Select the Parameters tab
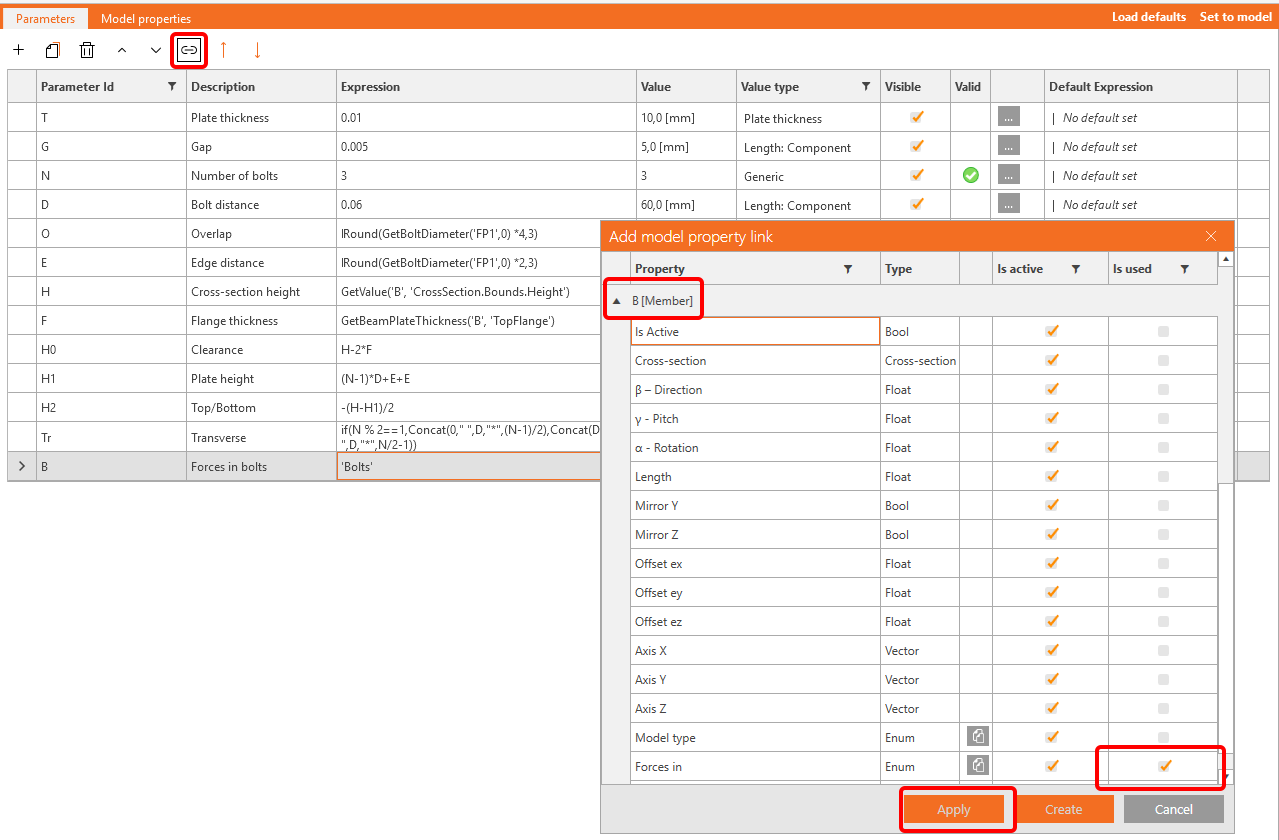Screen dimensions: 1279x840 pos(45,18)
